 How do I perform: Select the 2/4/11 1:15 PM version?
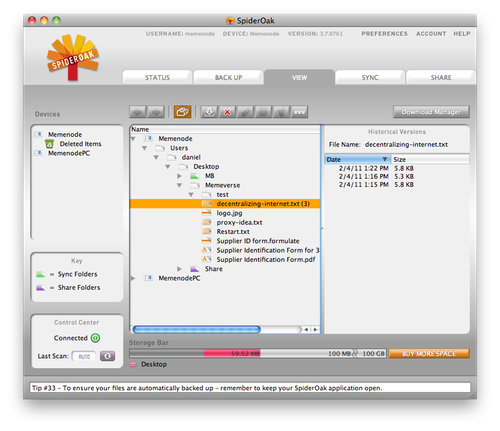click(397, 184)
